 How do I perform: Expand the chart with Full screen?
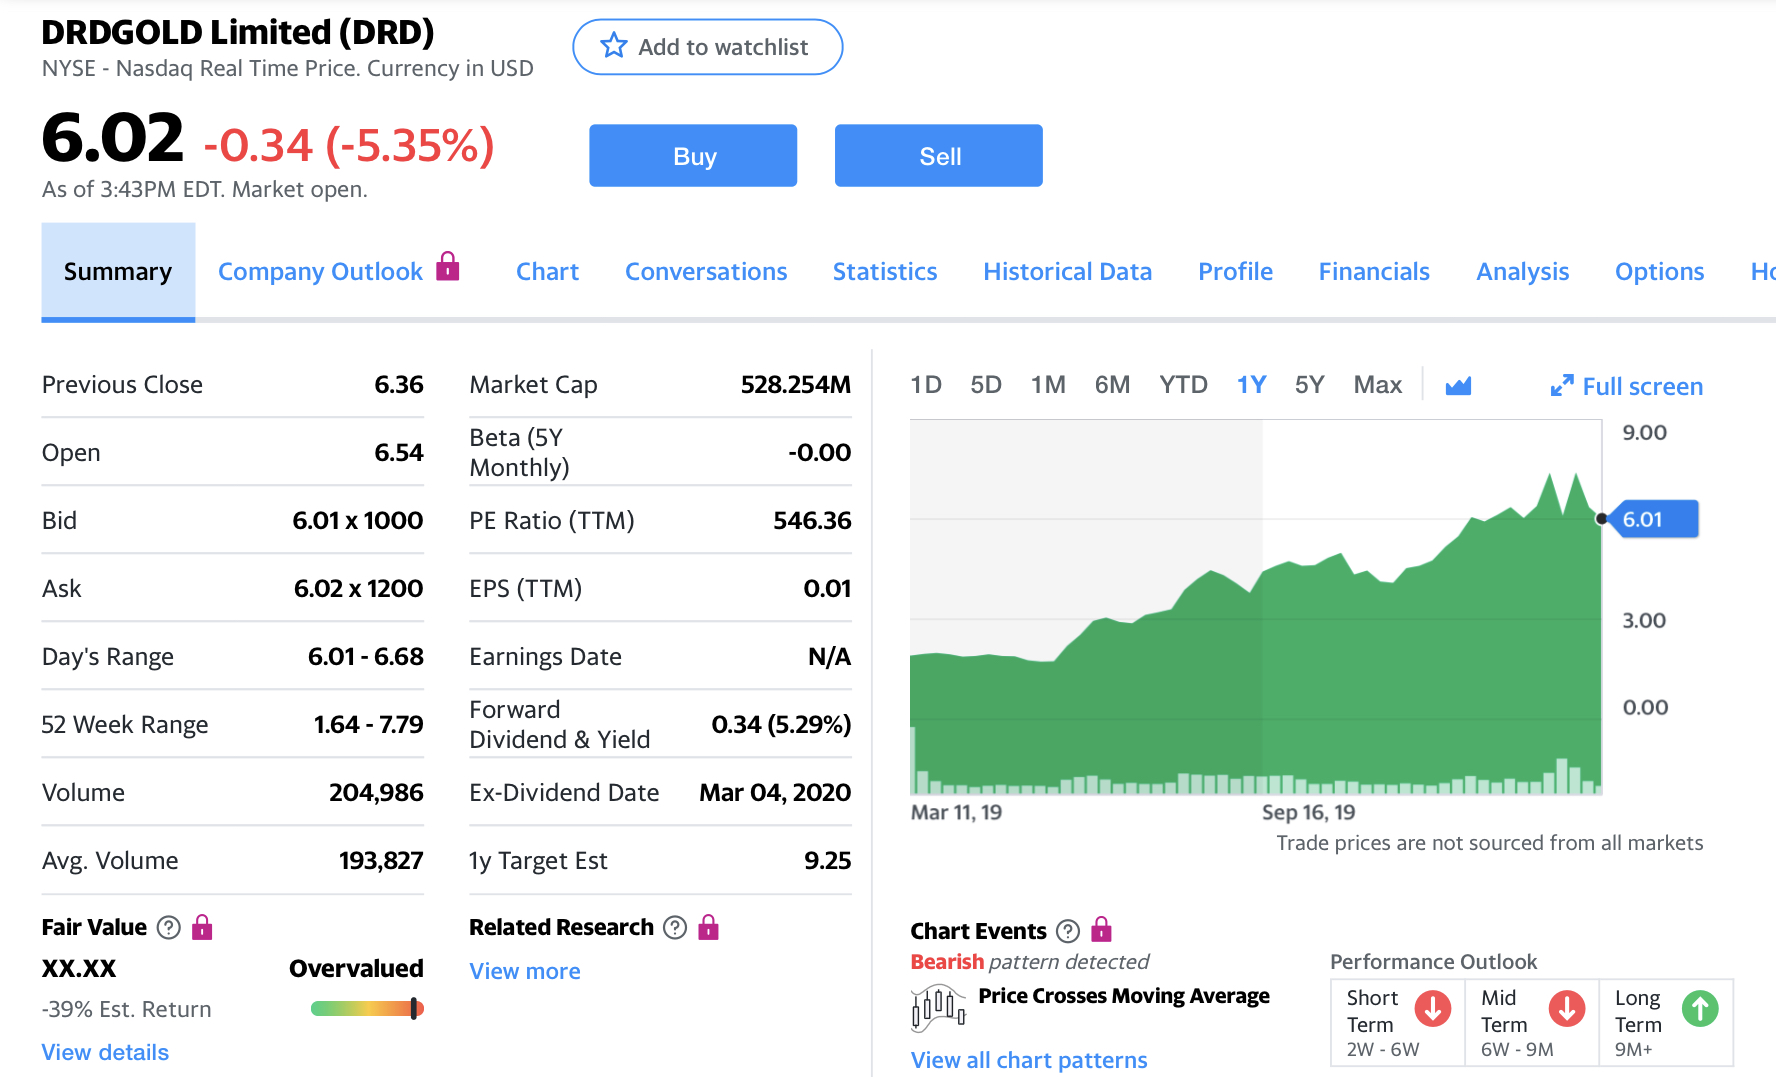tap(1627, 386)
